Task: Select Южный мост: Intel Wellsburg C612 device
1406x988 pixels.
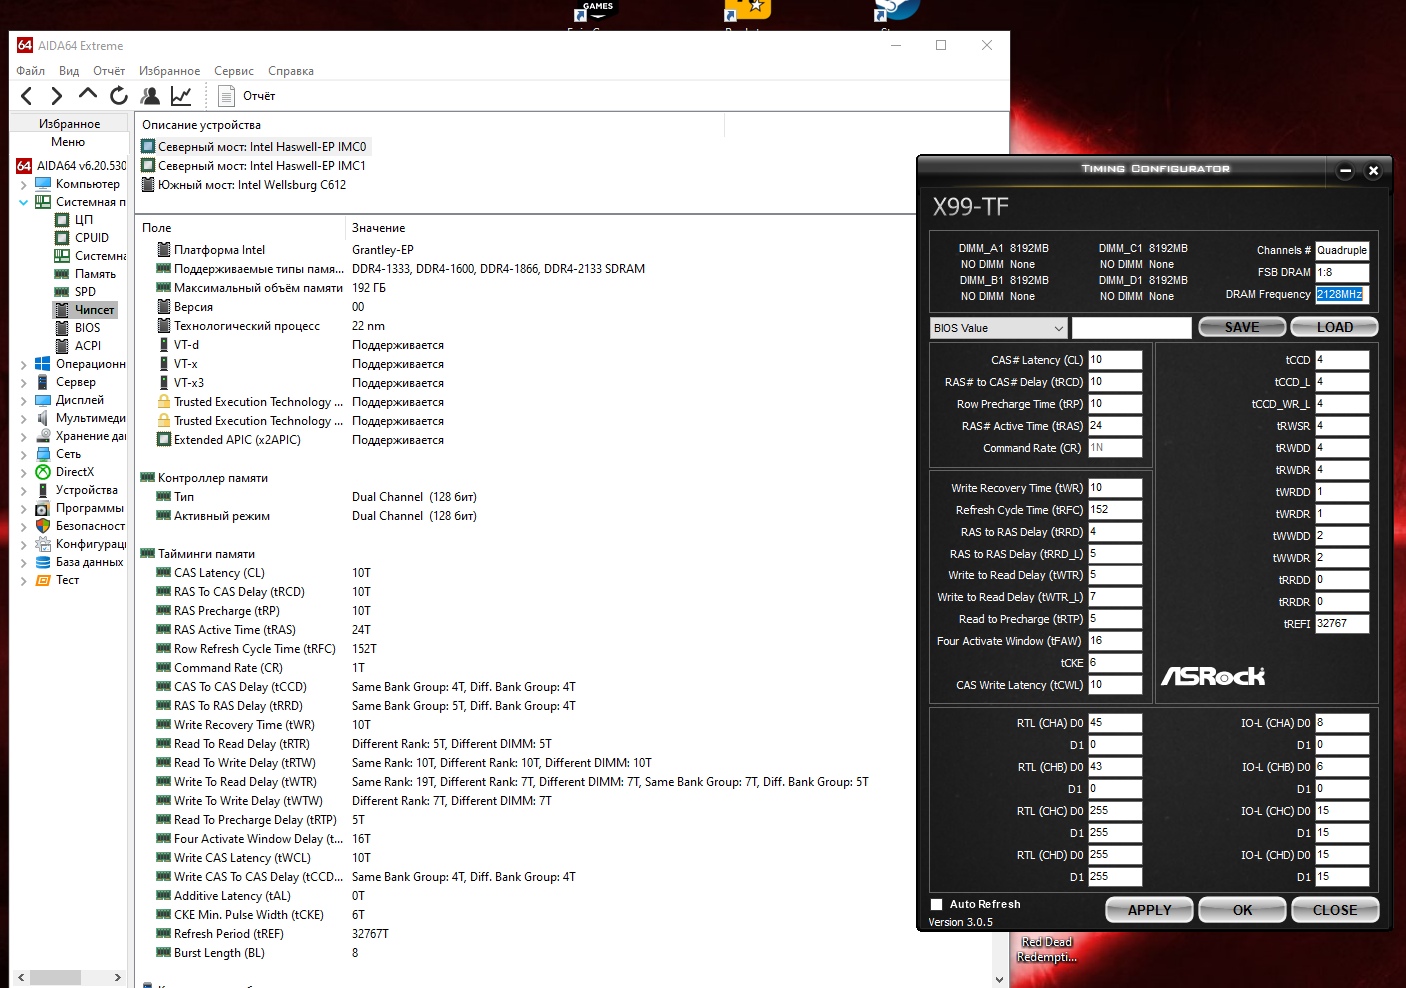Action: click(244, 185)
